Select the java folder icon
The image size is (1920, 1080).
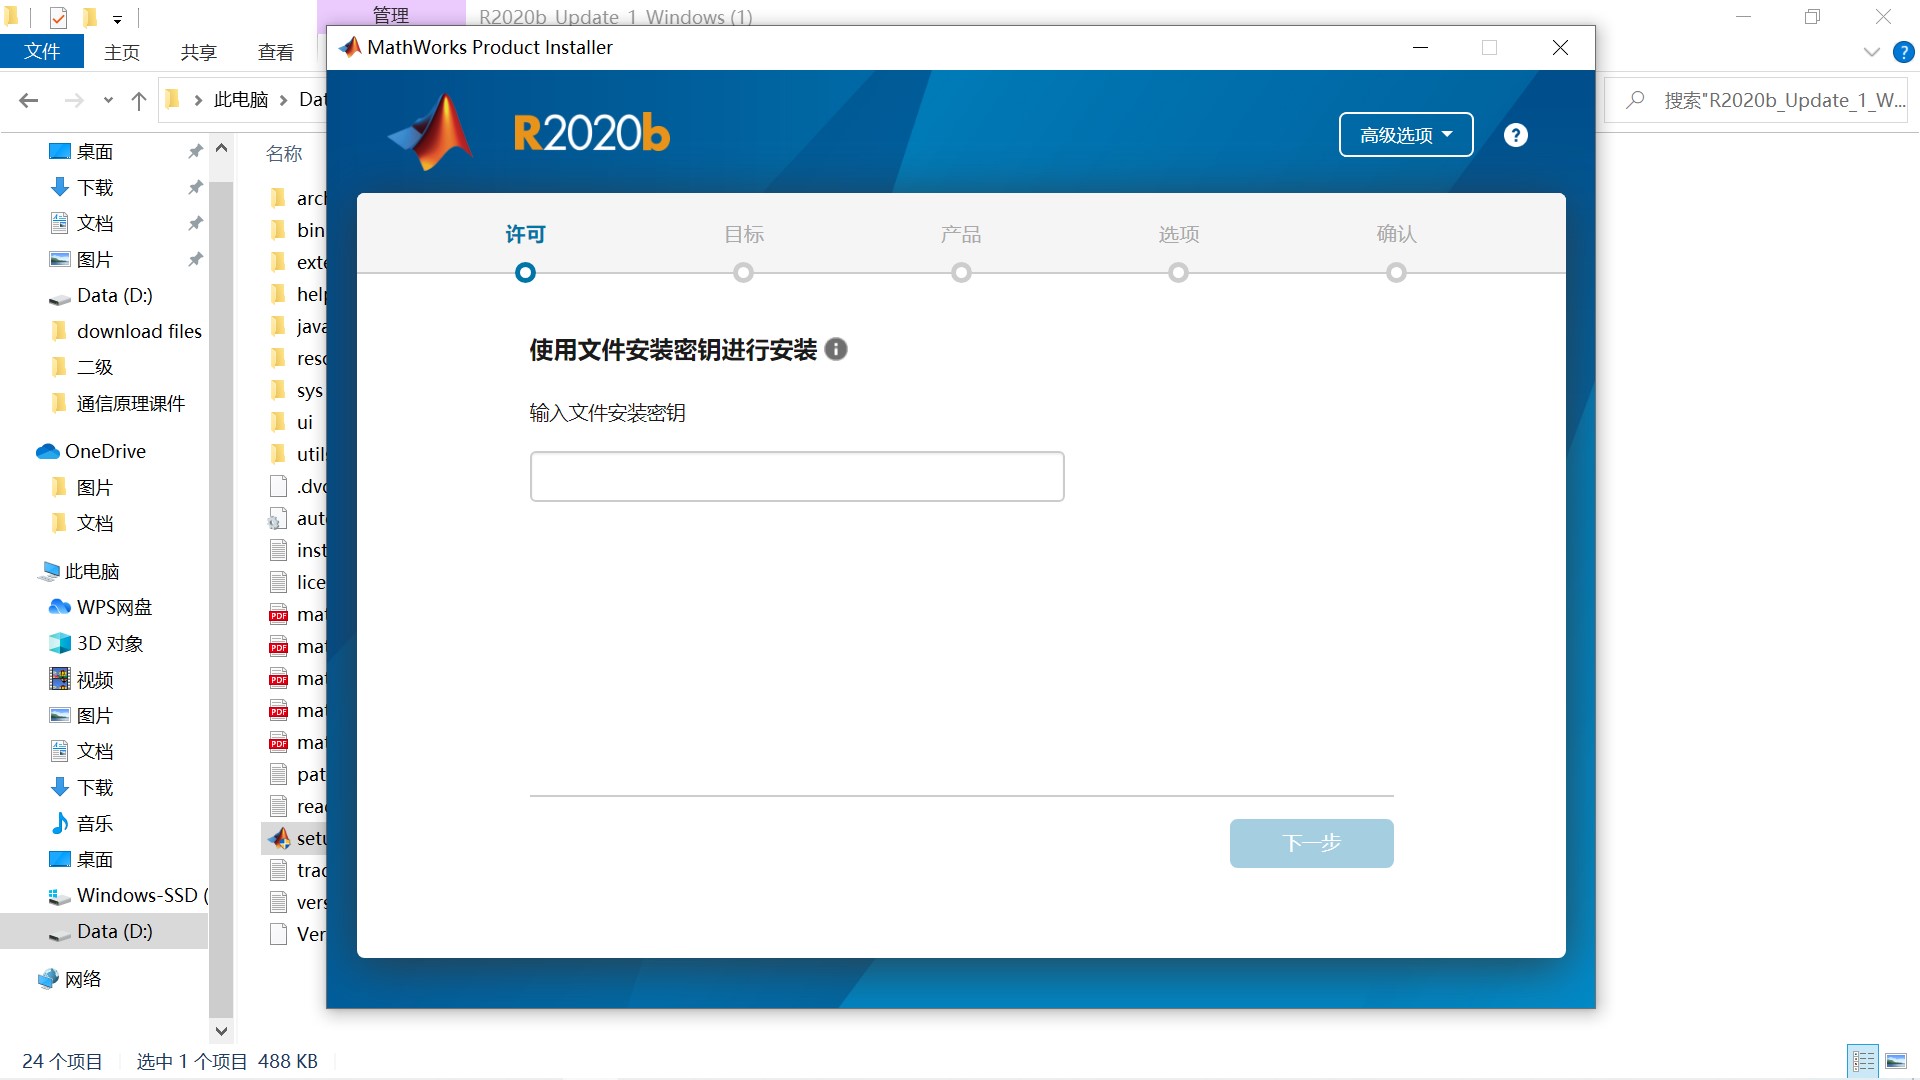[279, 326]
